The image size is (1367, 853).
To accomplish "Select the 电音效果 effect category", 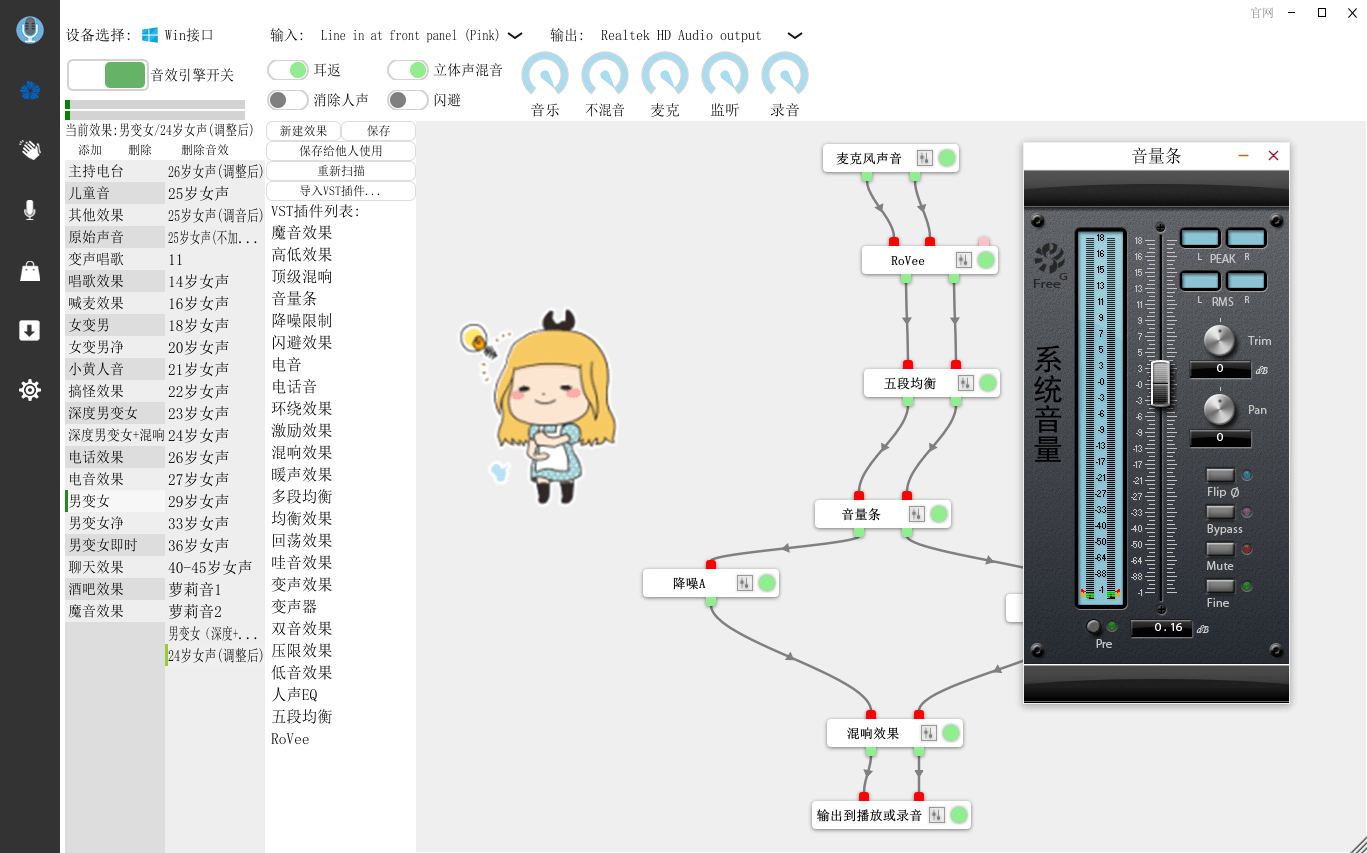I will (x=115, y=479).
